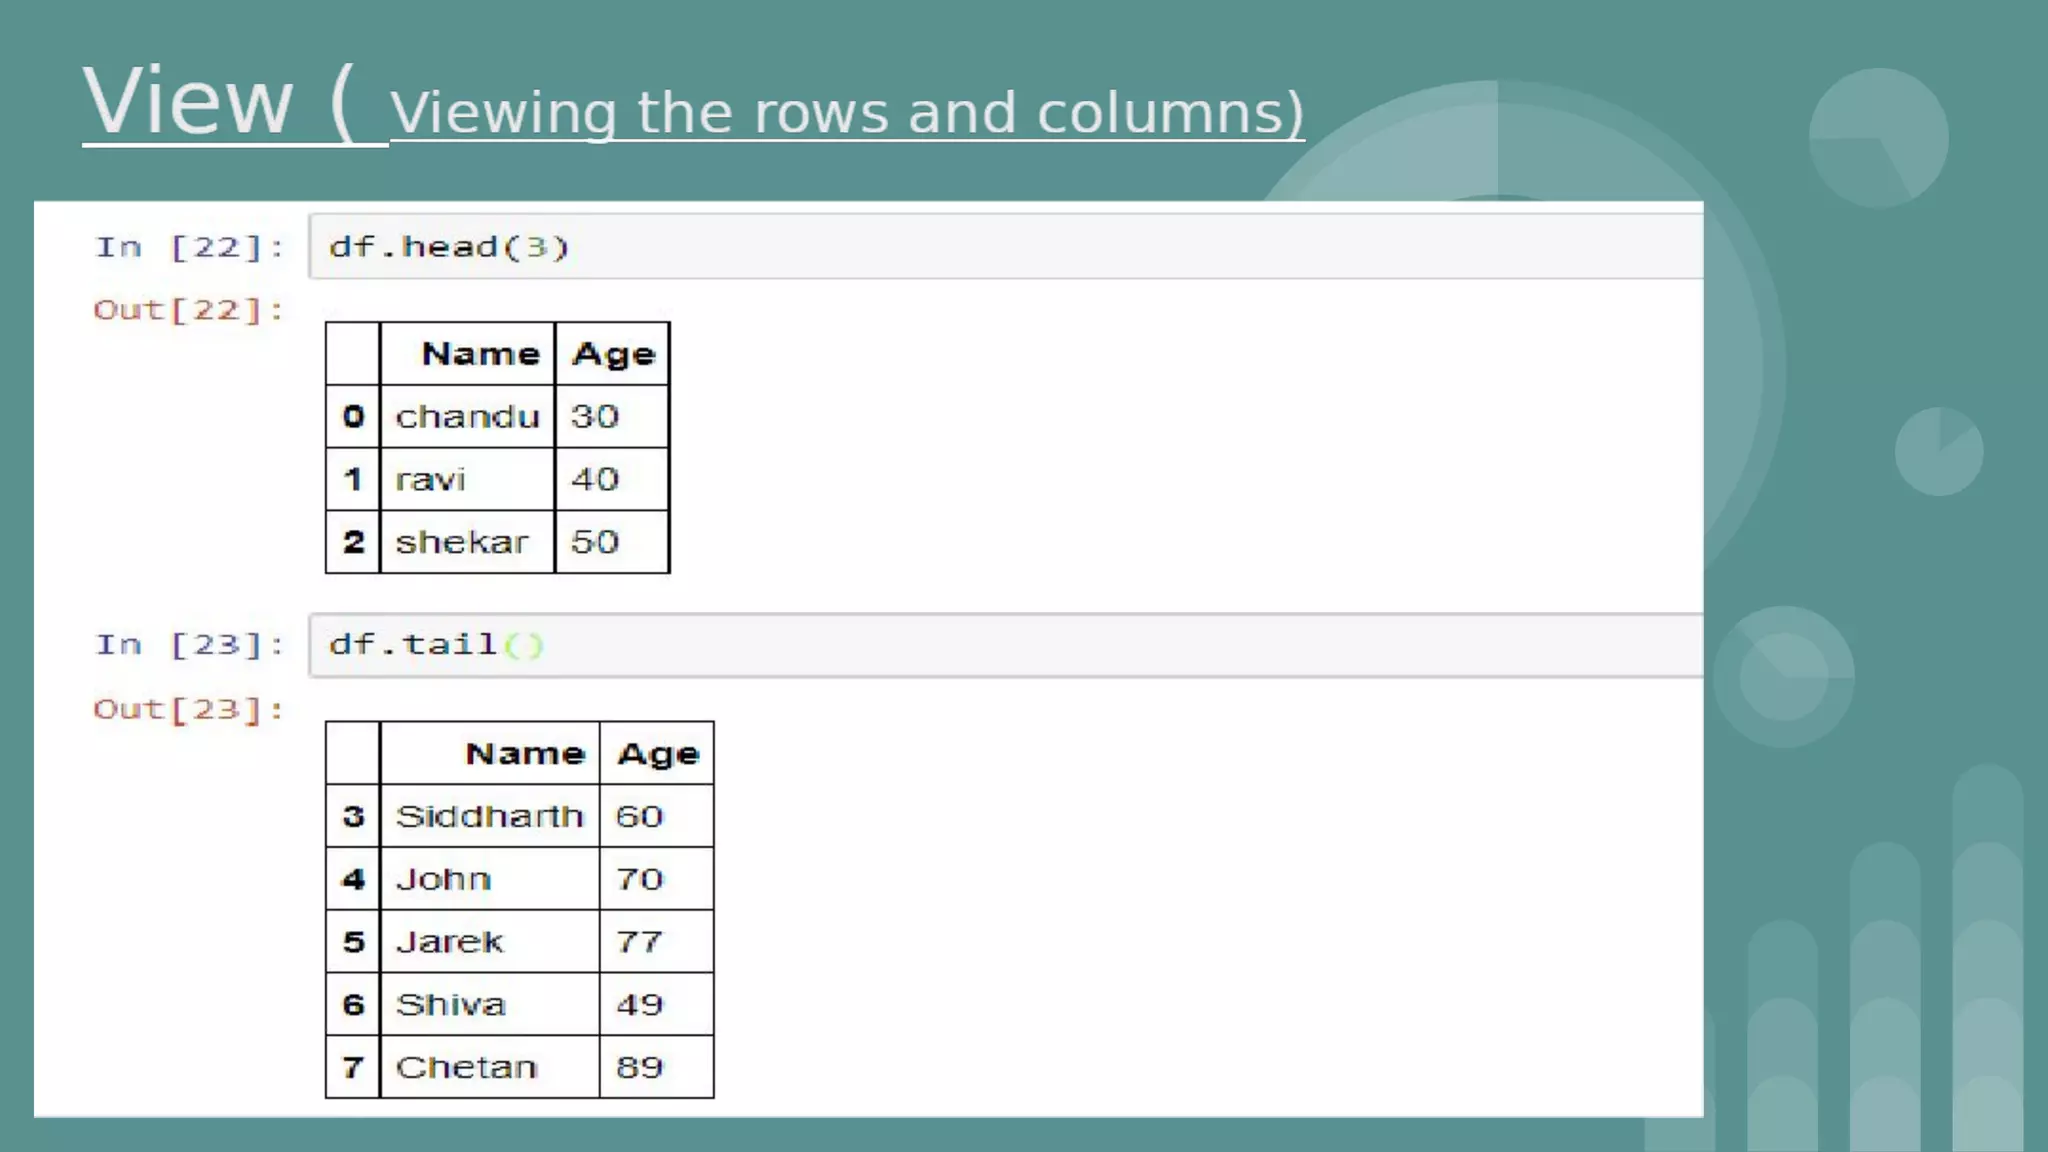Click the In [22] prompt label
The height and width of the screenshot is (1152, 2048).
pos(190,247)
